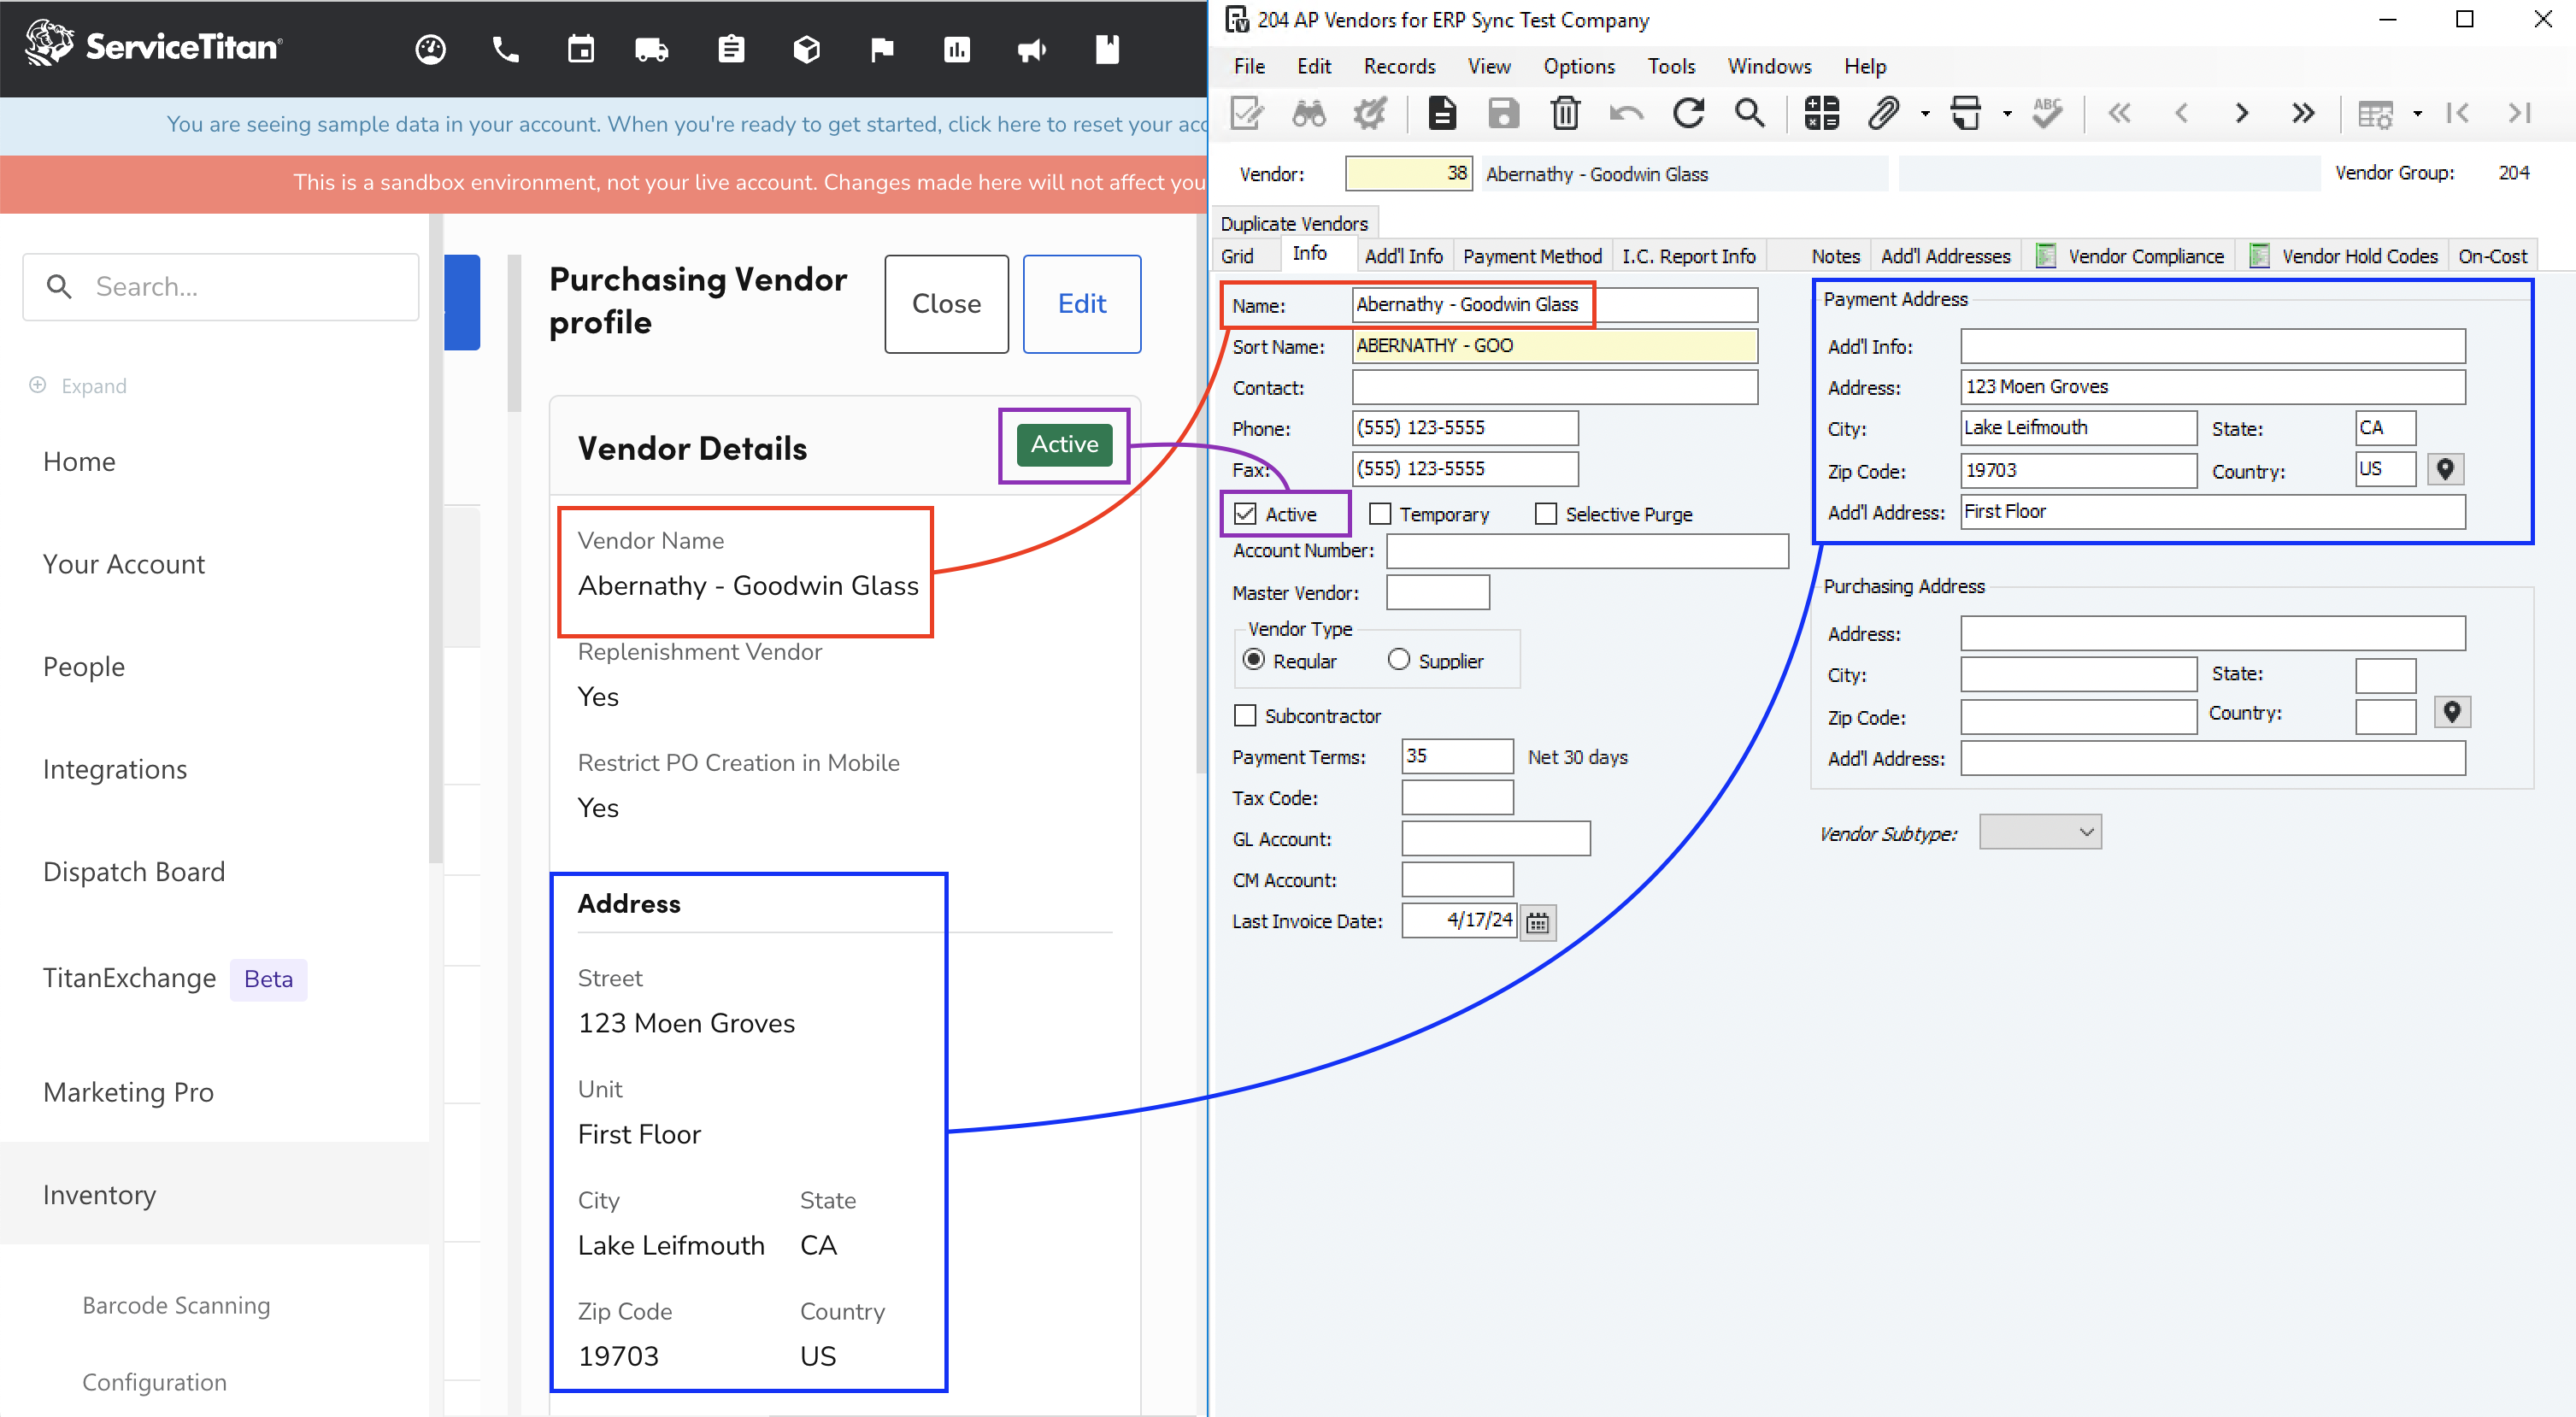Close the Purchasing Vendor profile

(946, 304)
